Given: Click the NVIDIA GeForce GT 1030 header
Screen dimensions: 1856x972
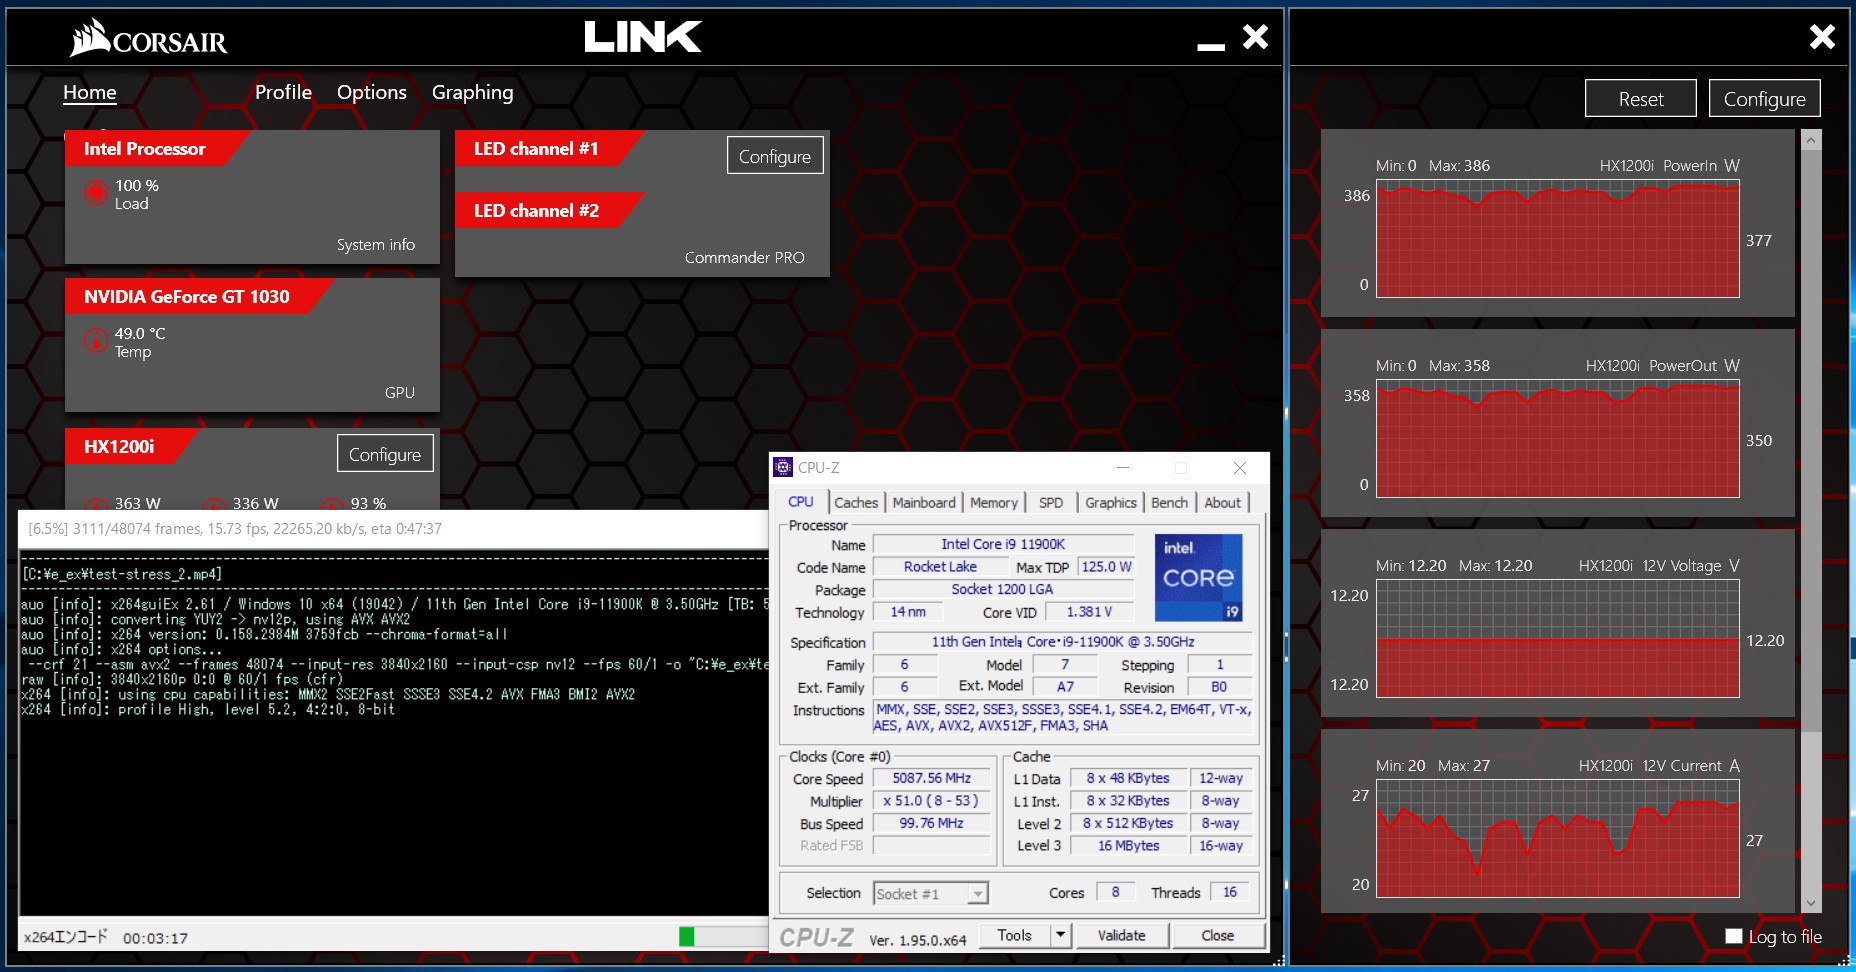Looking at the screenshot, I should pyautogui.click(x=187, y=296).
